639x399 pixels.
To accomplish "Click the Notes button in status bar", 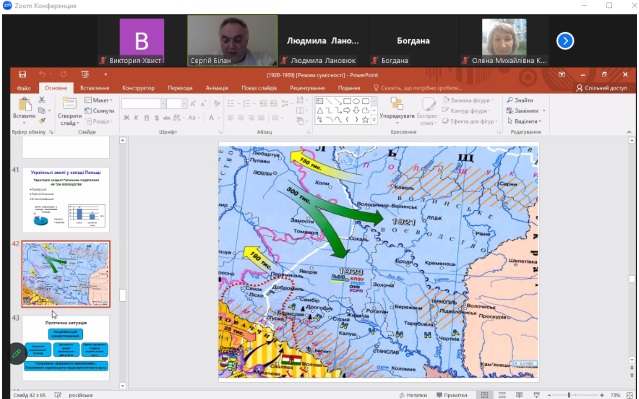I will point(413,395).
